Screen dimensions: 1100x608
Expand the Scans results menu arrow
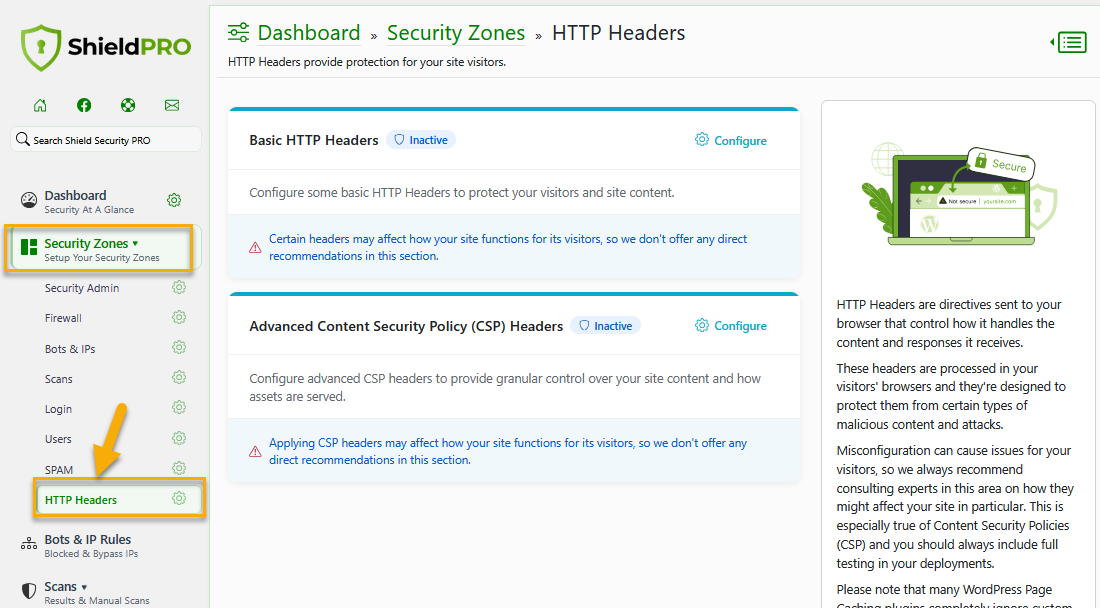(84, 587)
